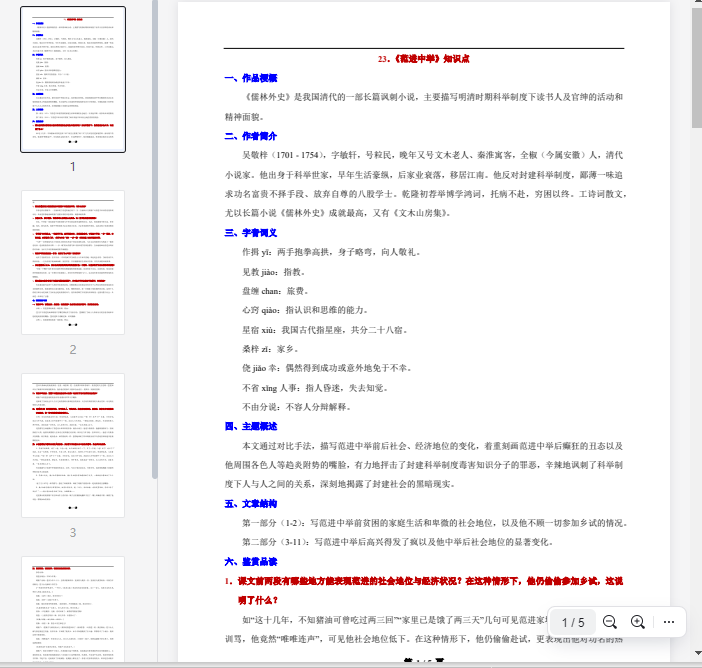Click the 1 / 5 page number field
The height and width of the screenshot is (668, 702).
point(572,622)
